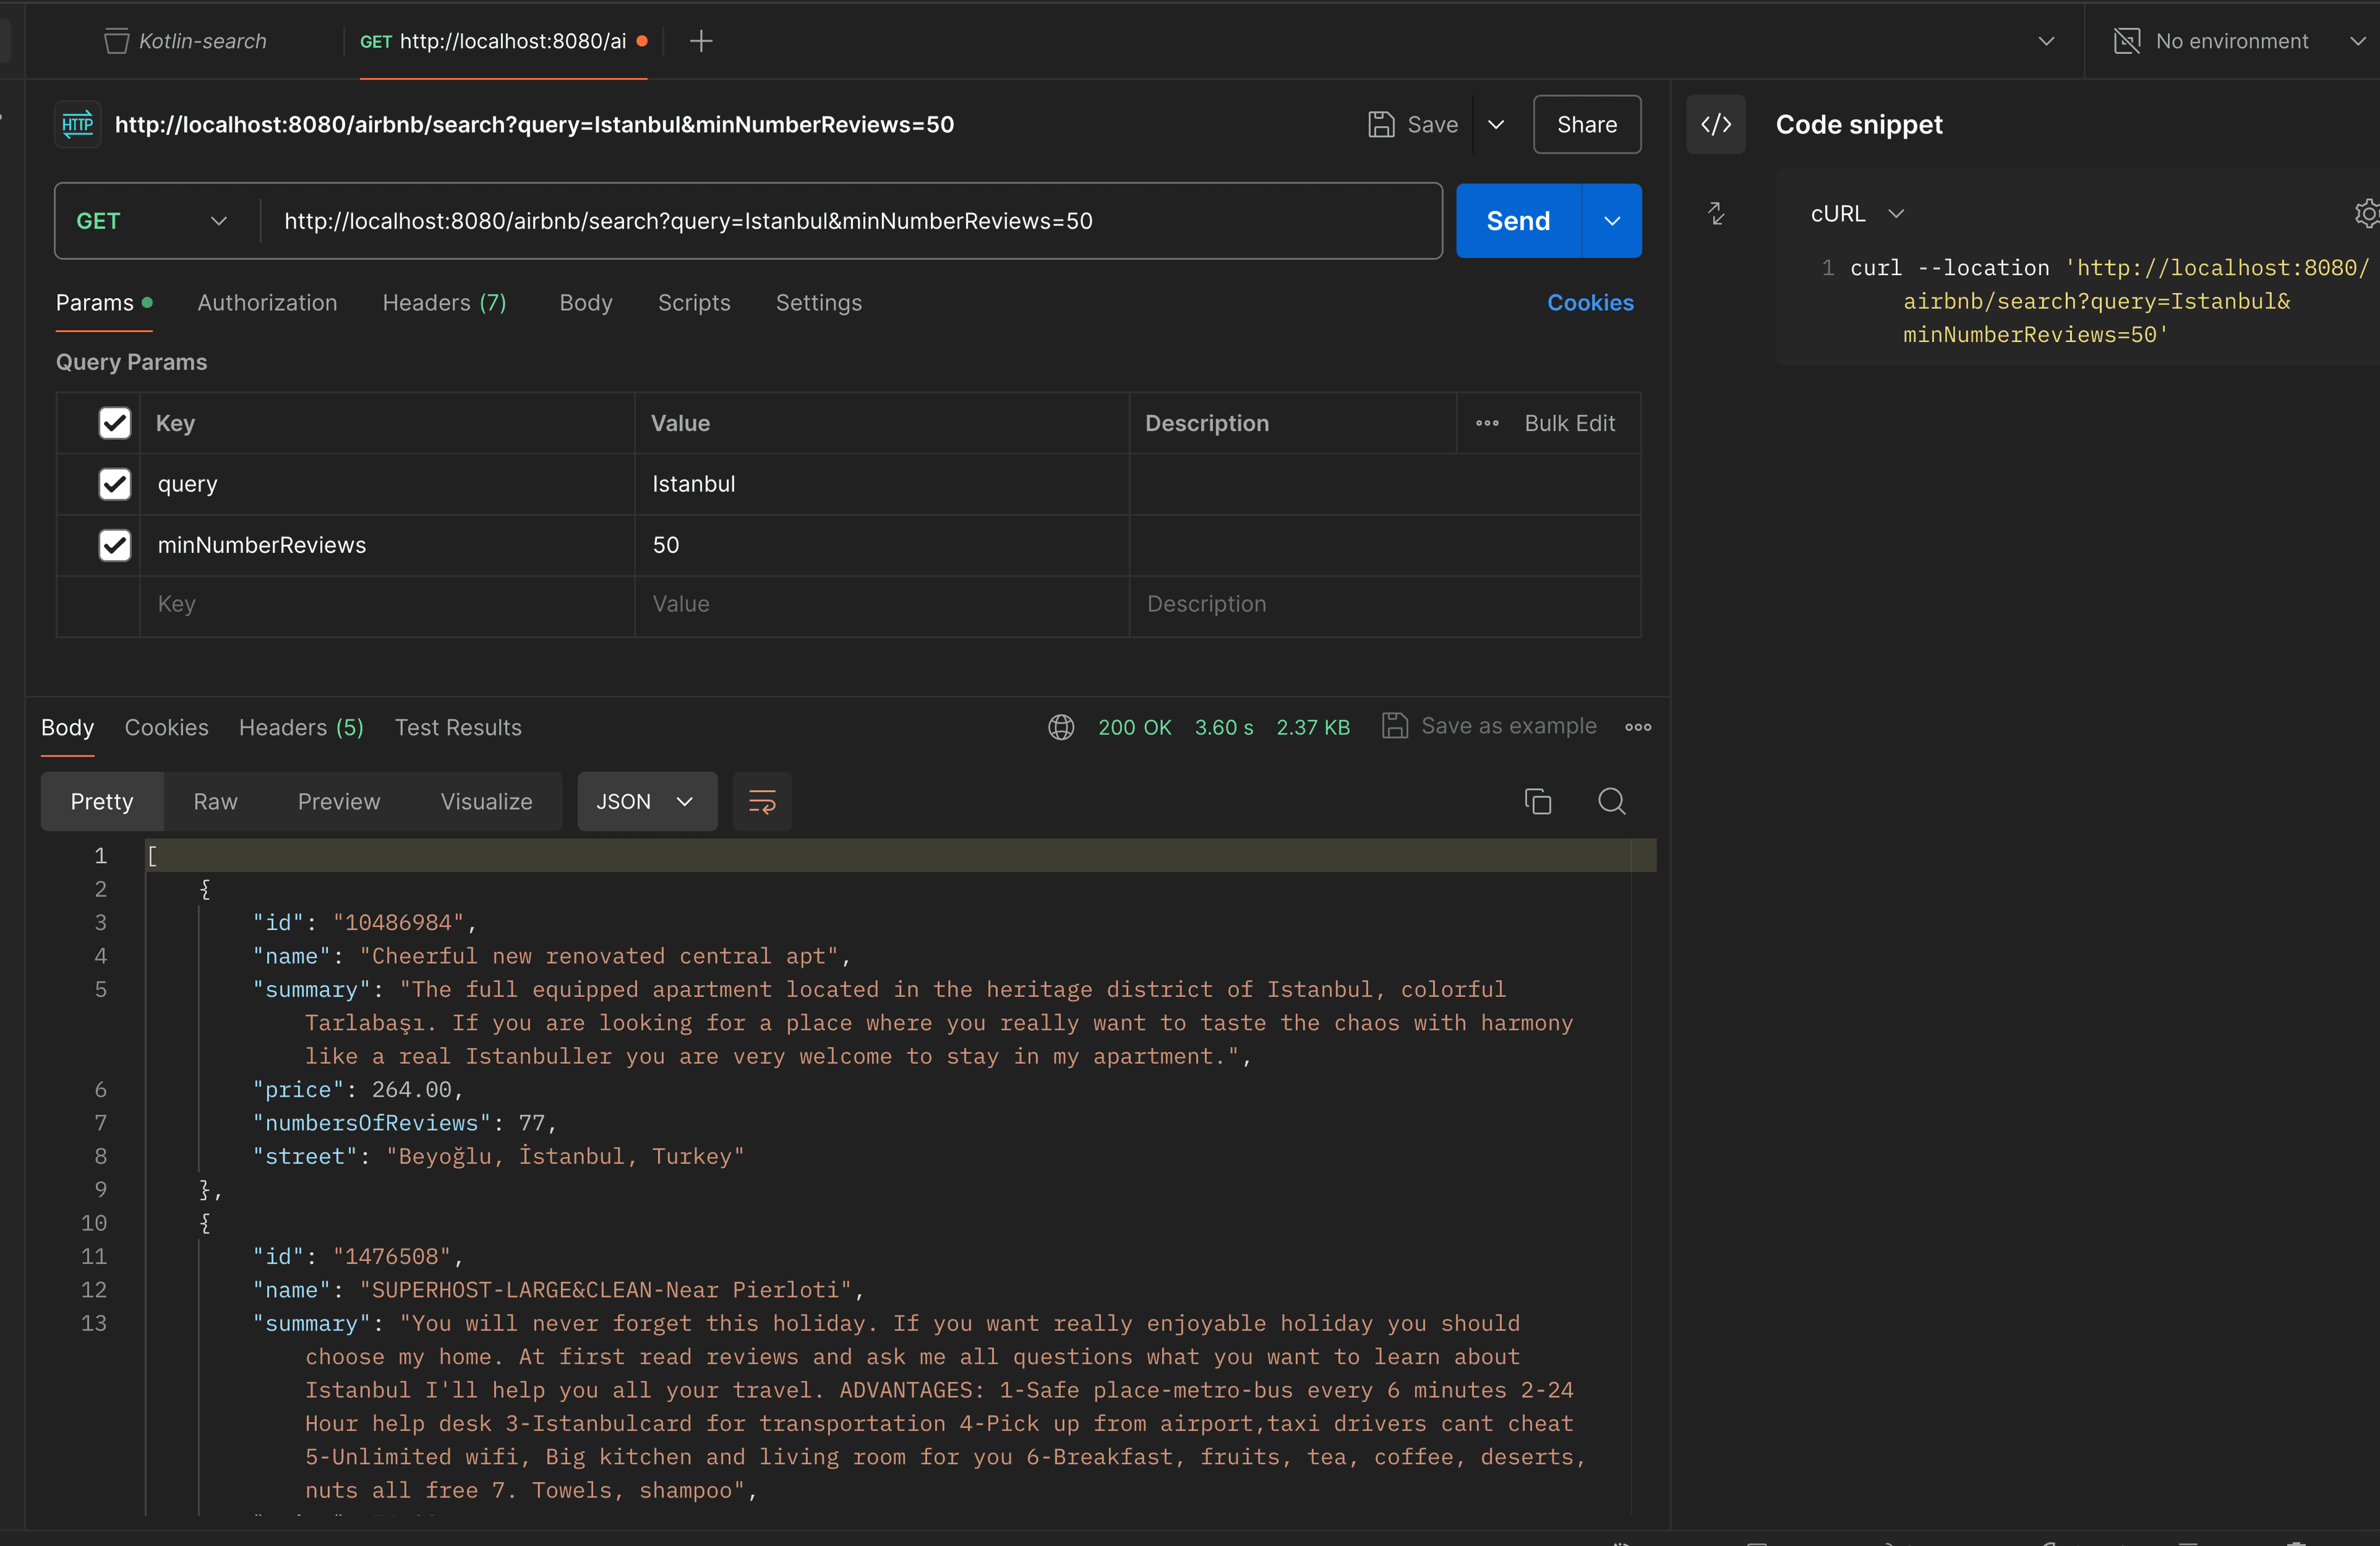This screenshot has width=2380, height=1546.
Task: Open response Headers (5) tab
Action: coord(301,727)
